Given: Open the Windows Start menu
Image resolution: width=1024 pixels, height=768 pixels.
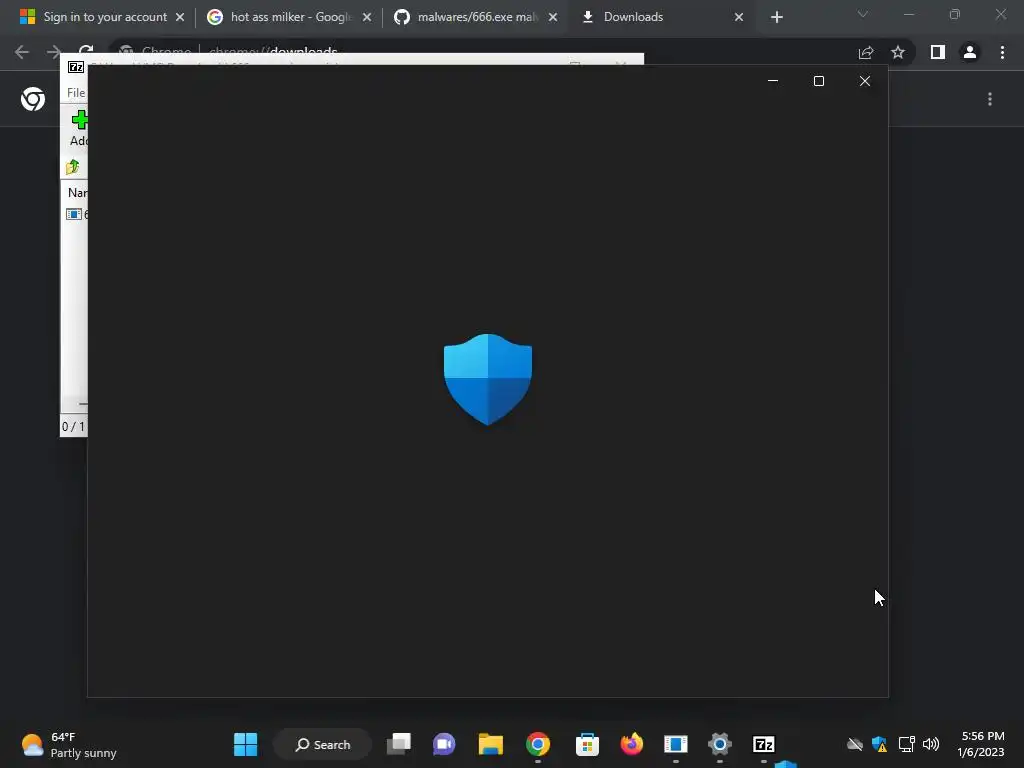Looking at the screenshot, I should tap(246, 744).
